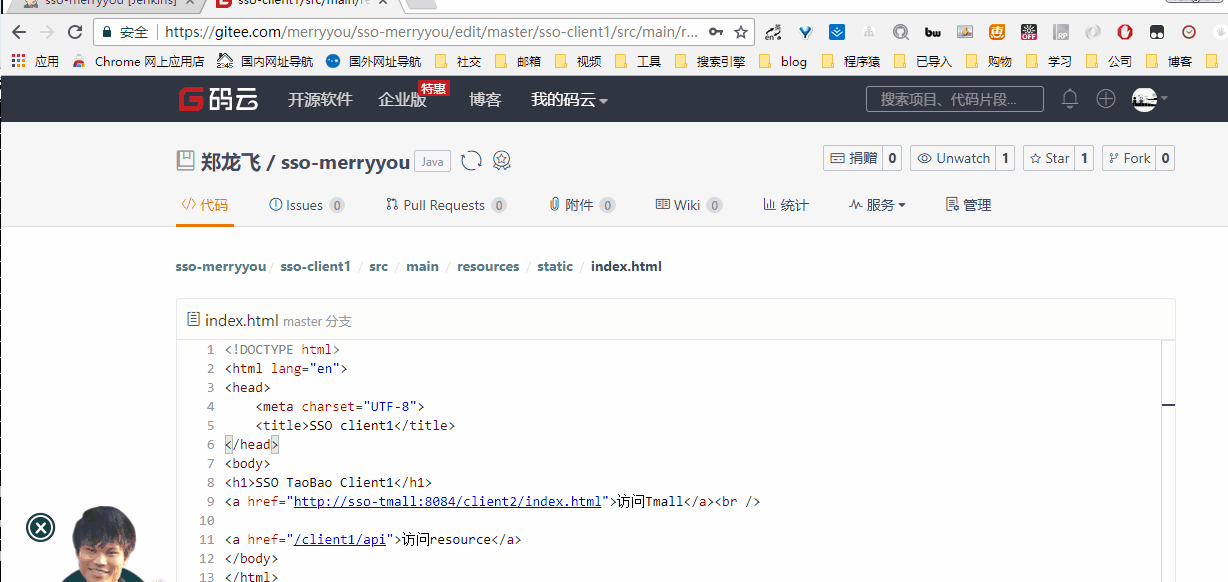Click the quality badge icon next to sync
Viewport: 1228px width, 582px height.
click(501, 160)
